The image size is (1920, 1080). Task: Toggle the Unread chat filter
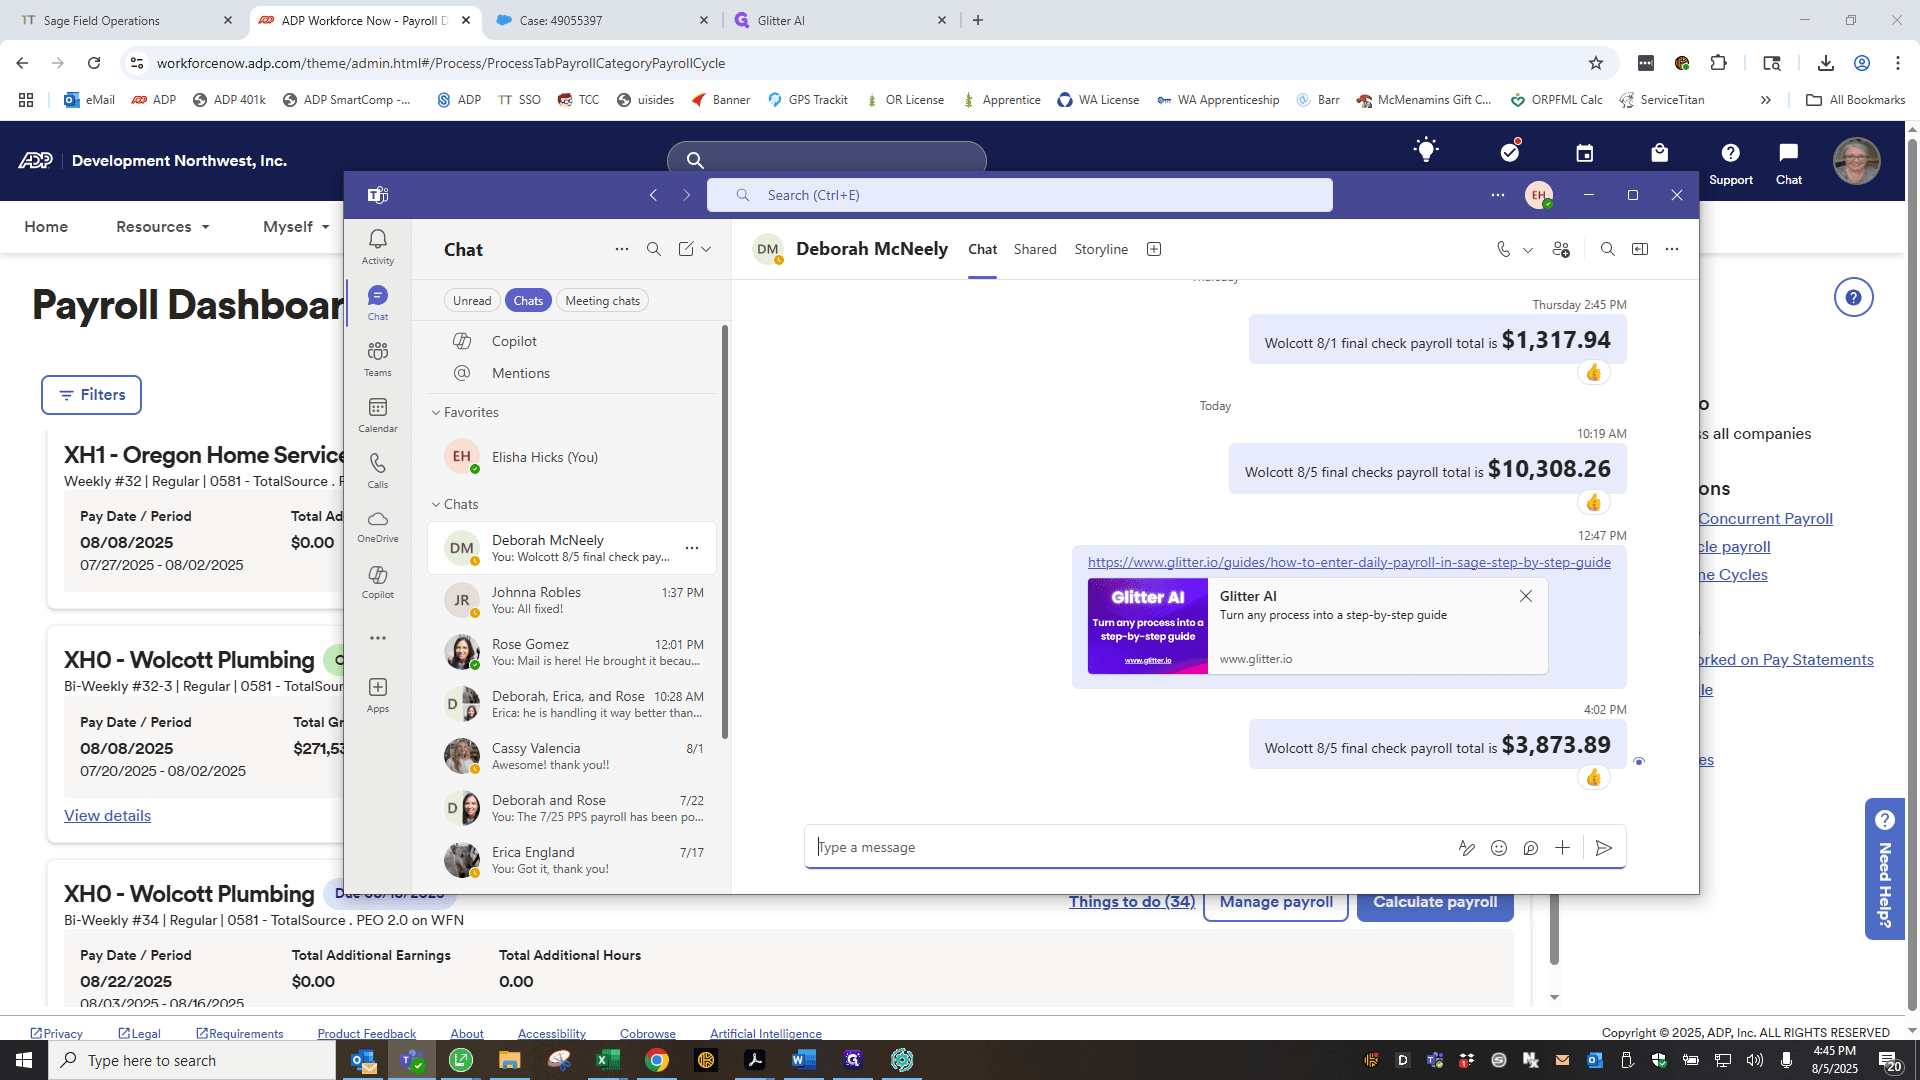click(x=472, y=301)
